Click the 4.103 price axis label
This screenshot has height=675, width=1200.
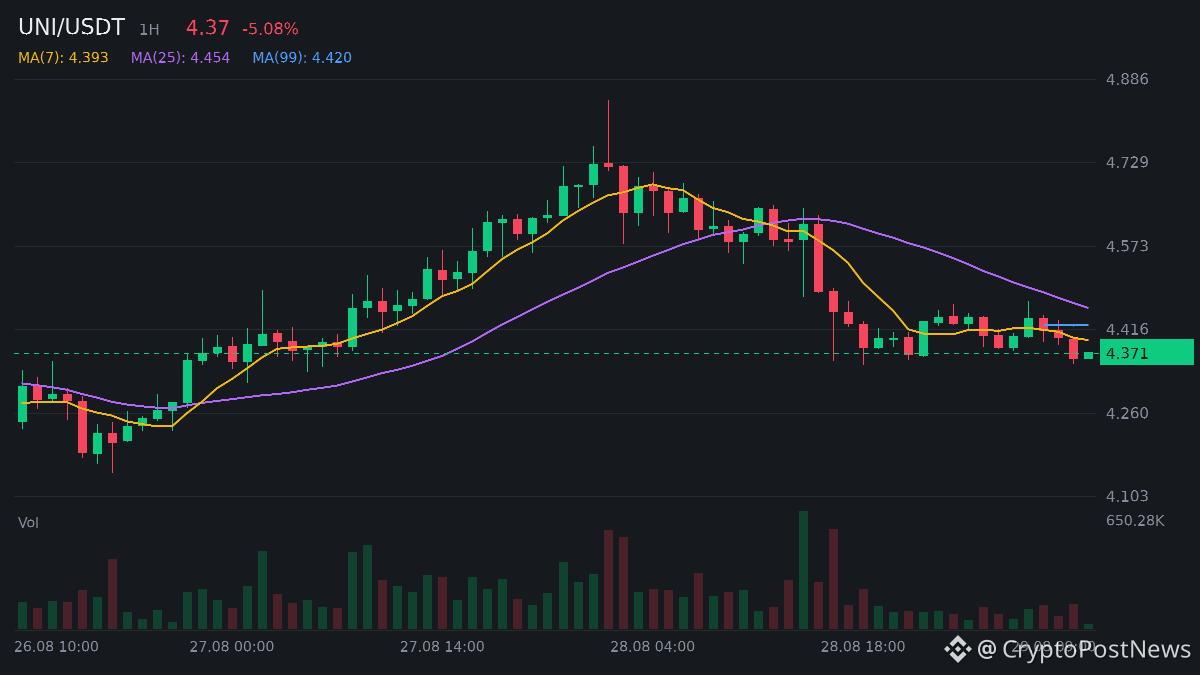[x=1127, y=496]
